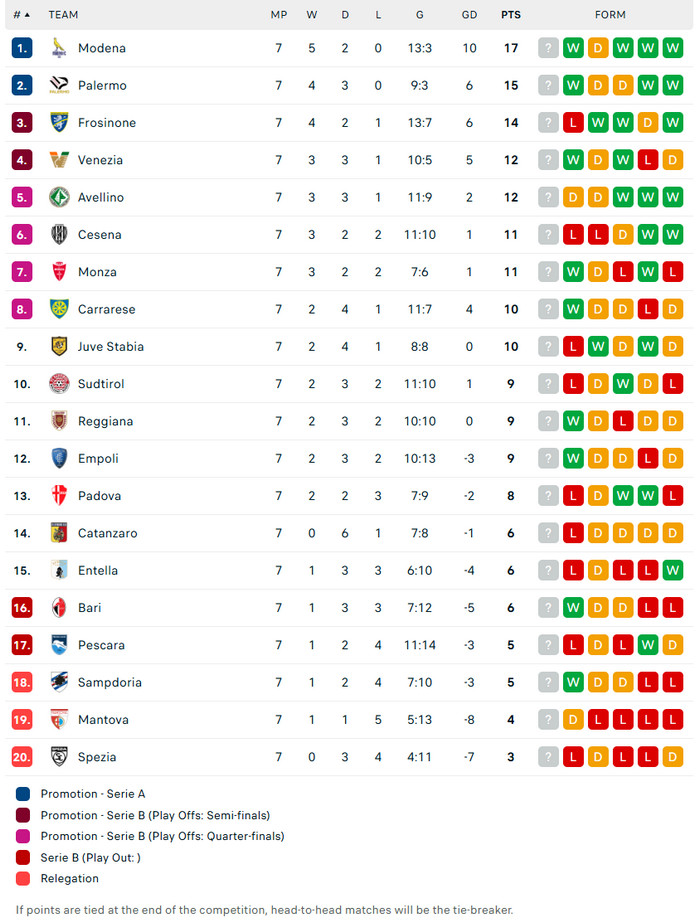Open the Avellino team link
The image size is (700, 923).
[101, 197]
